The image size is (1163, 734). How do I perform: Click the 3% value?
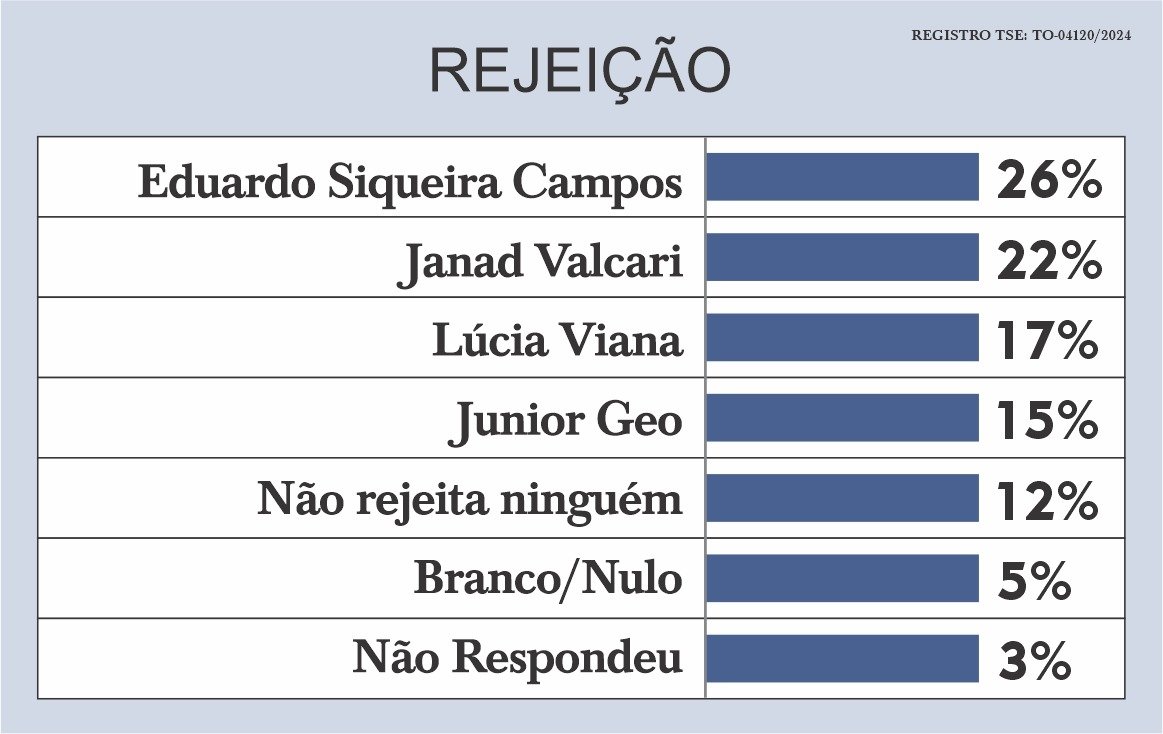point(1034,661)
